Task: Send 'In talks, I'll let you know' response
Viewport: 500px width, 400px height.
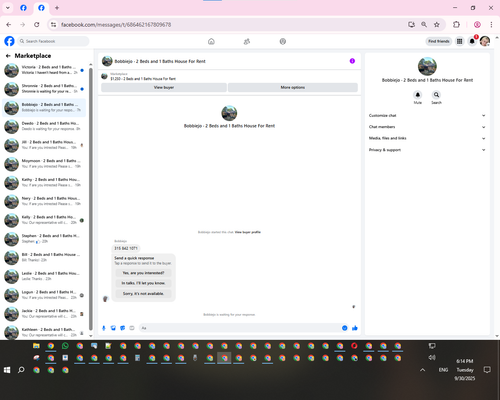Action: coord(143,283)
